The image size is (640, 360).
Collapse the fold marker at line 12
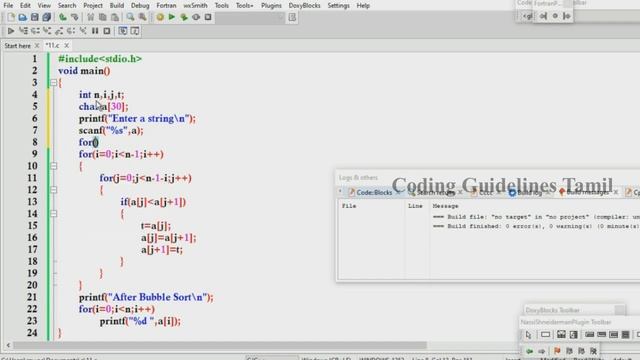click(x=53, y=190)
